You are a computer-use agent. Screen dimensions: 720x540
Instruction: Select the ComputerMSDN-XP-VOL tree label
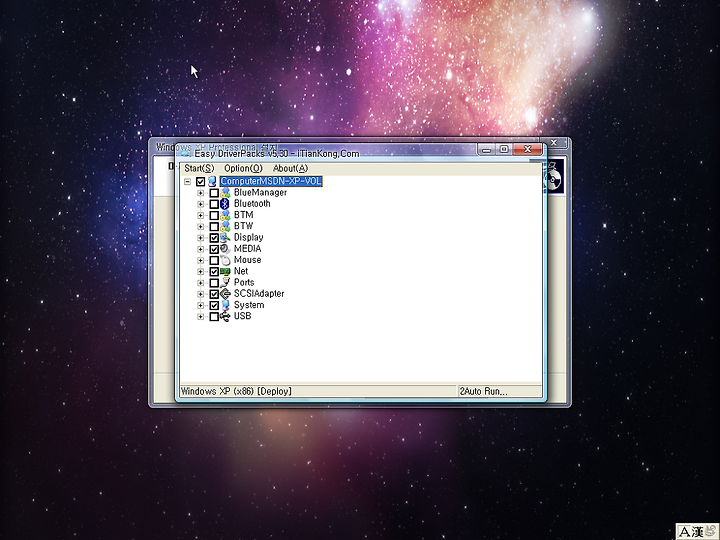[x=271, y=181]
